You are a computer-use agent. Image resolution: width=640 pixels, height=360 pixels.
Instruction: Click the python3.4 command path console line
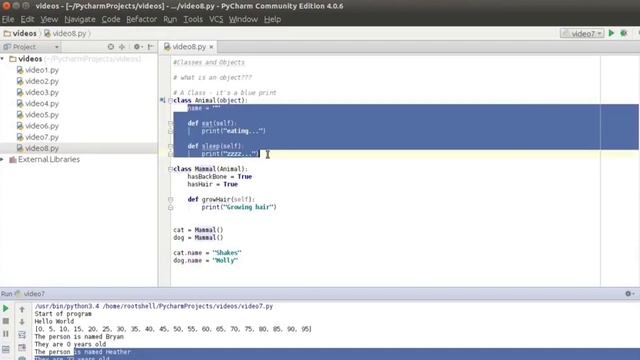point(154,306)
